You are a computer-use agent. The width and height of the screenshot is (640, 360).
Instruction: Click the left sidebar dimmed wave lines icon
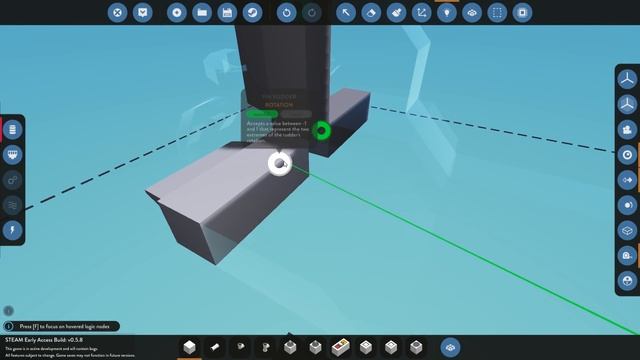click(13, 205)
